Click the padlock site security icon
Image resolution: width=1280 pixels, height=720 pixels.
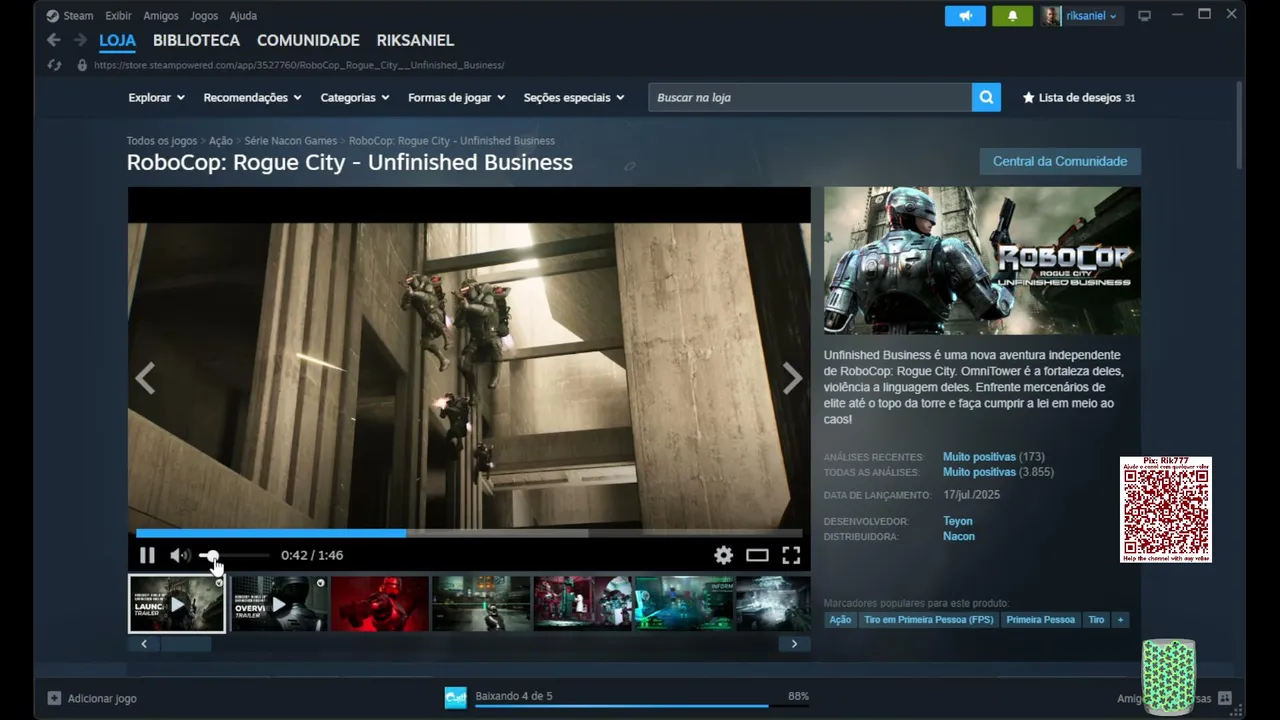point(82,65)
